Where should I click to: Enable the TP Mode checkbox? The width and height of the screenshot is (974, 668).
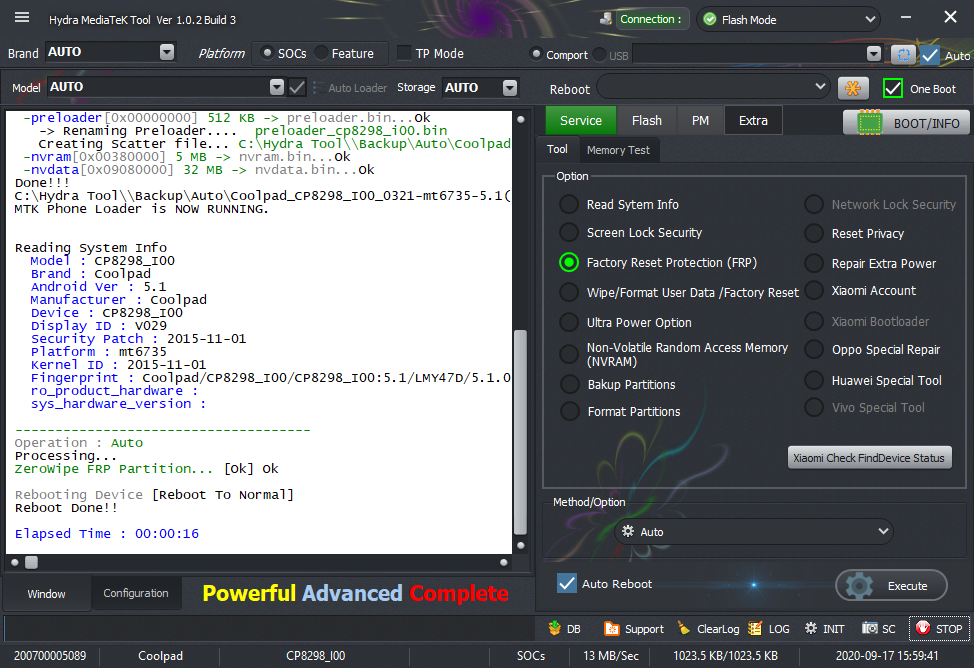click(404, 53)
